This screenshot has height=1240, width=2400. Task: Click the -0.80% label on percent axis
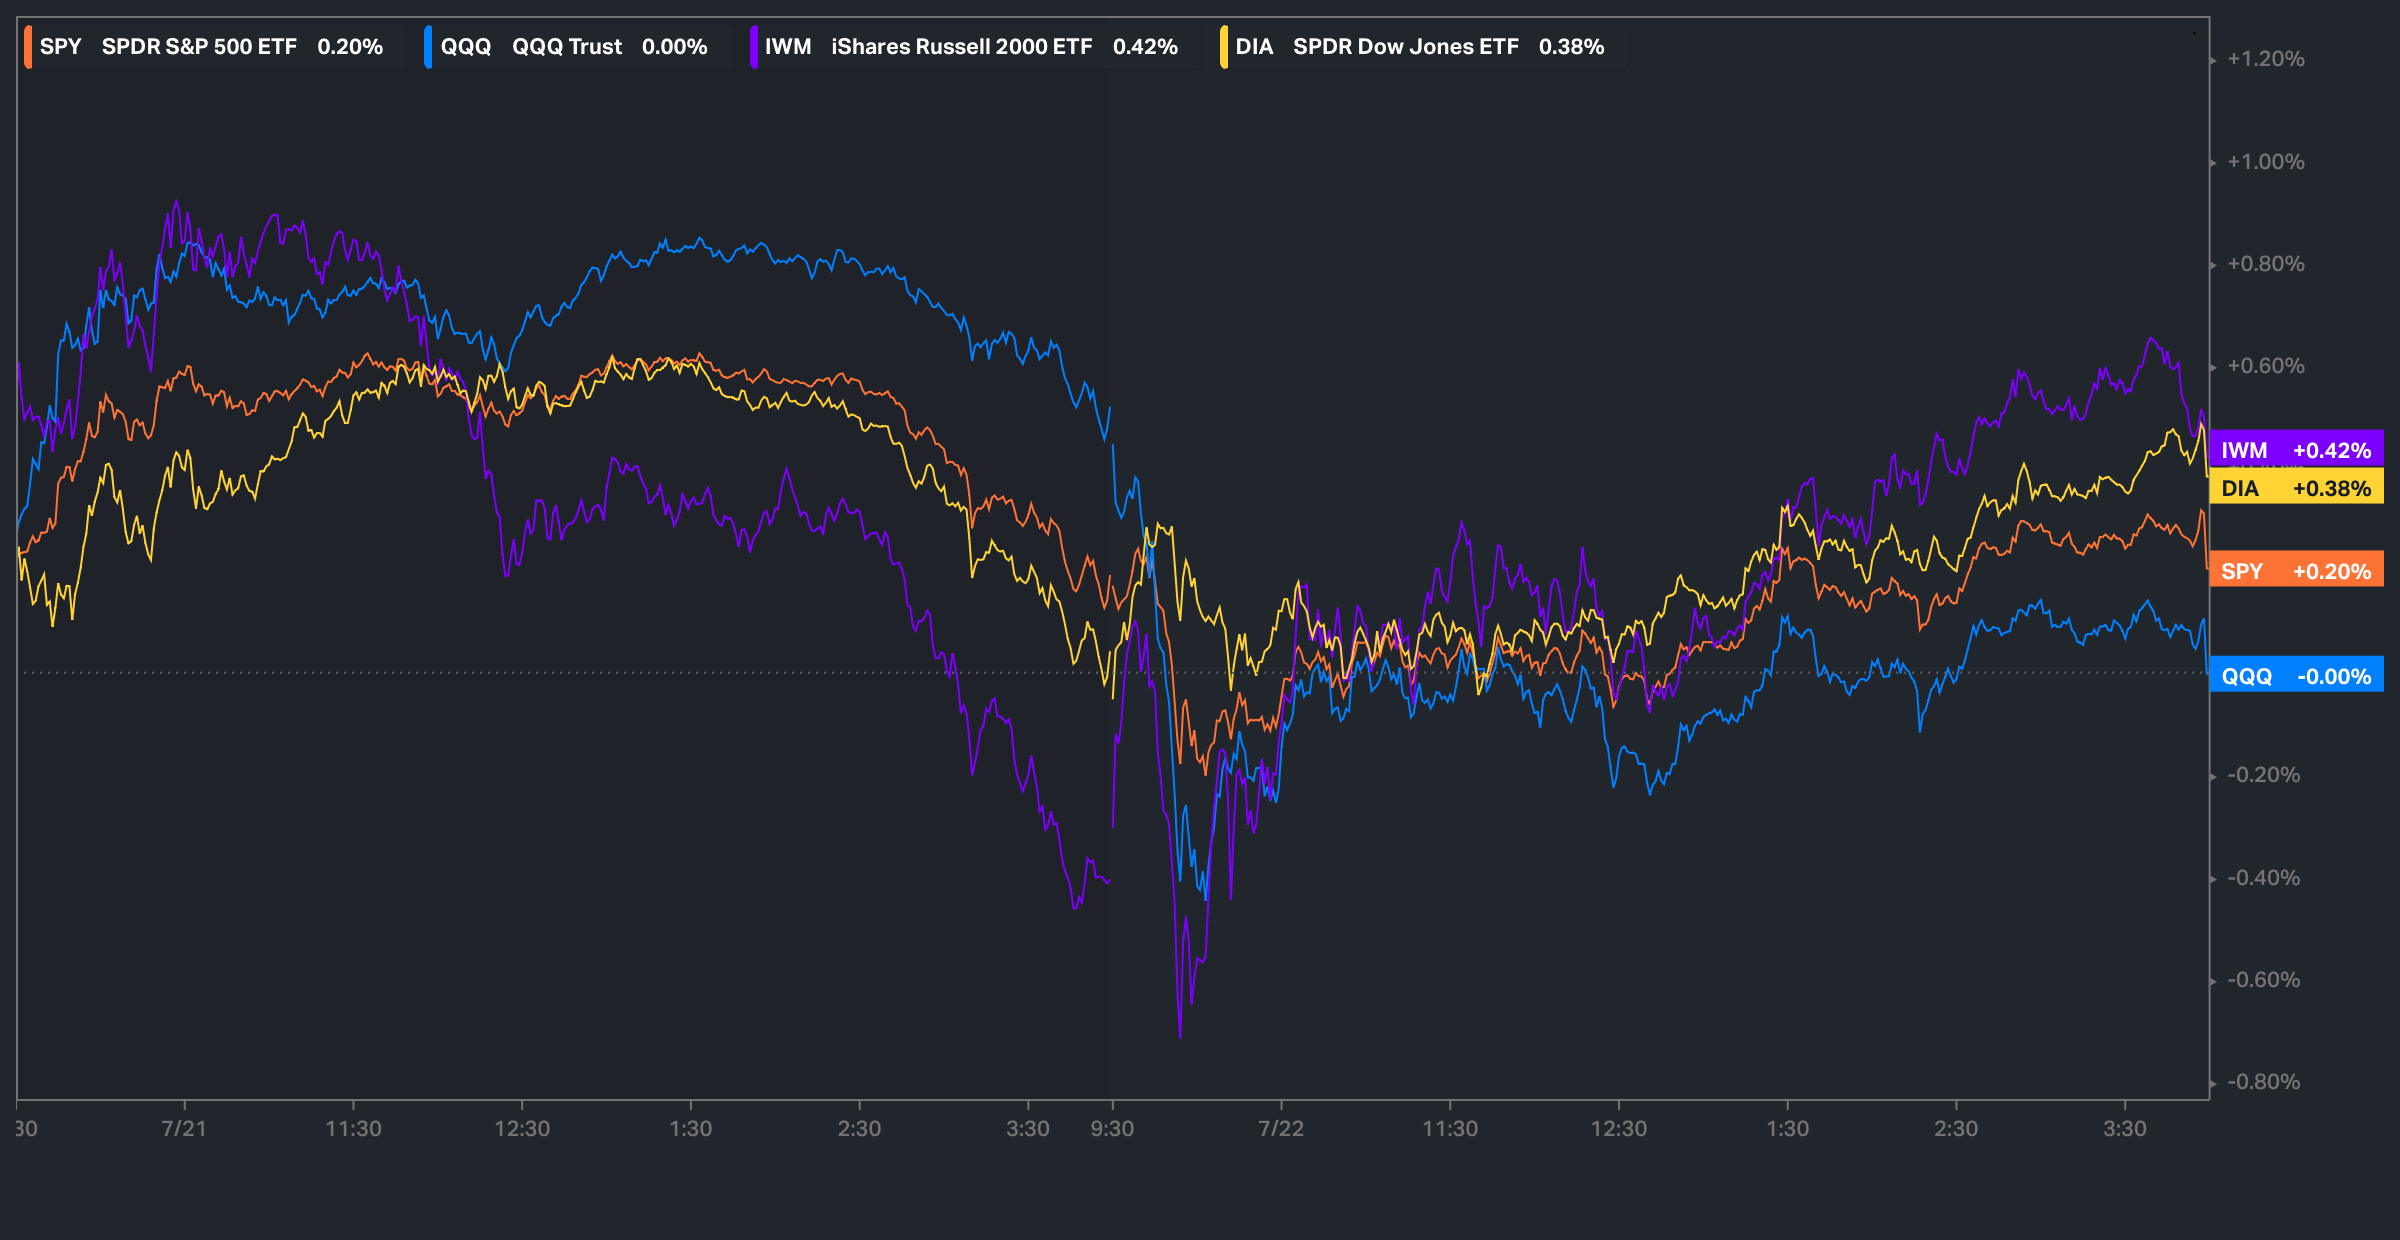coord(2263,1082)
